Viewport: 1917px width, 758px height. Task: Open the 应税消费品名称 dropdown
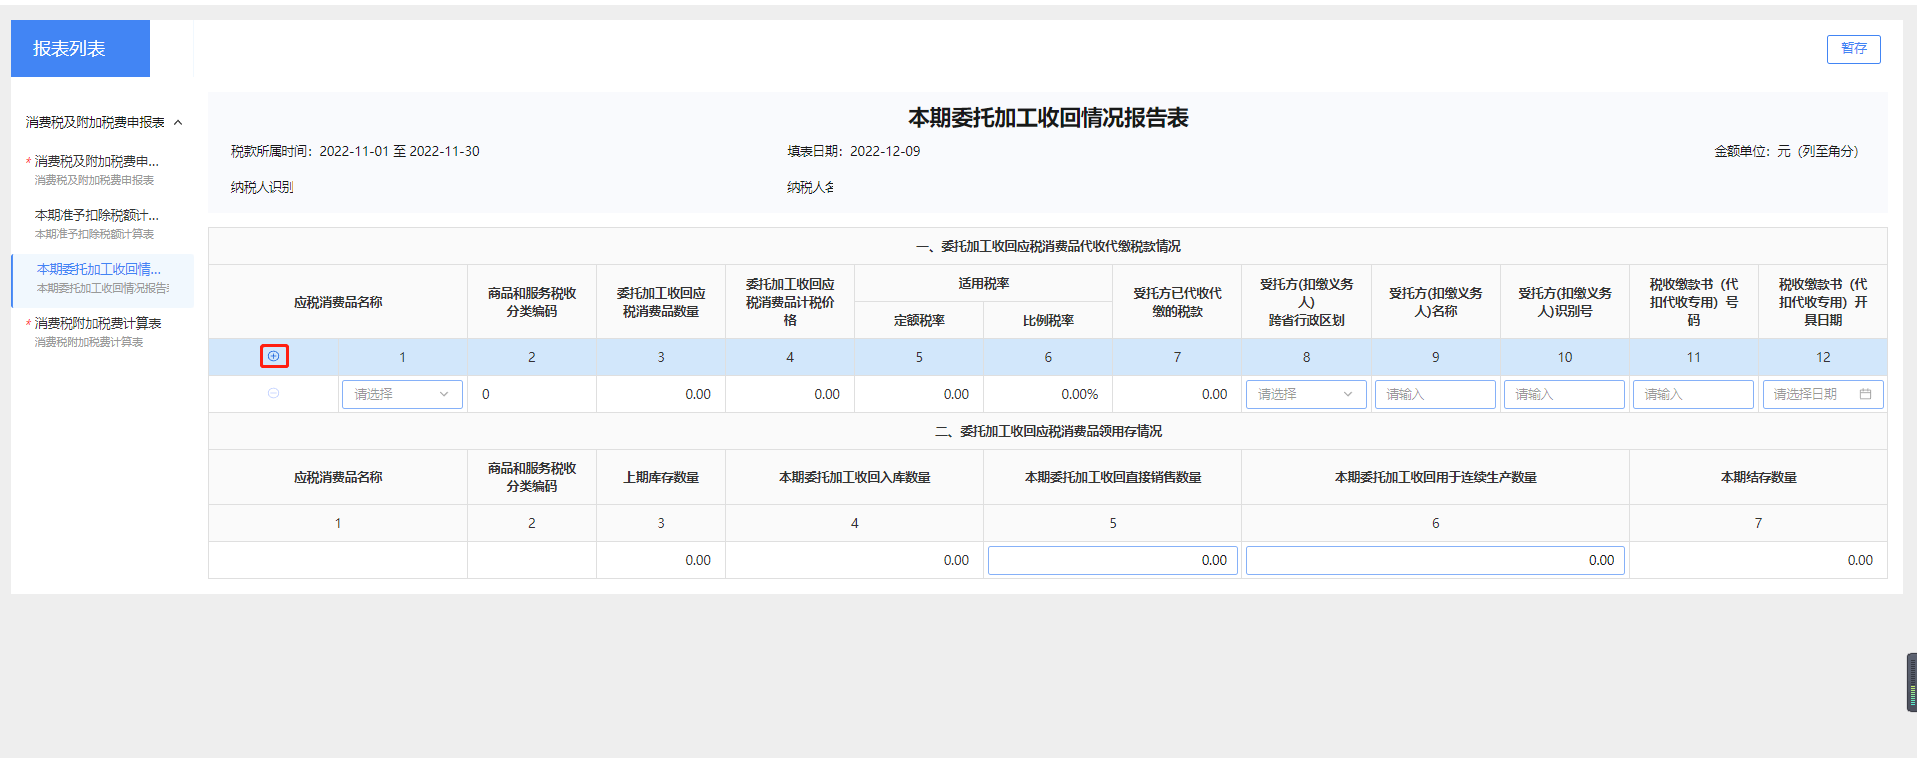click(402, 394)
